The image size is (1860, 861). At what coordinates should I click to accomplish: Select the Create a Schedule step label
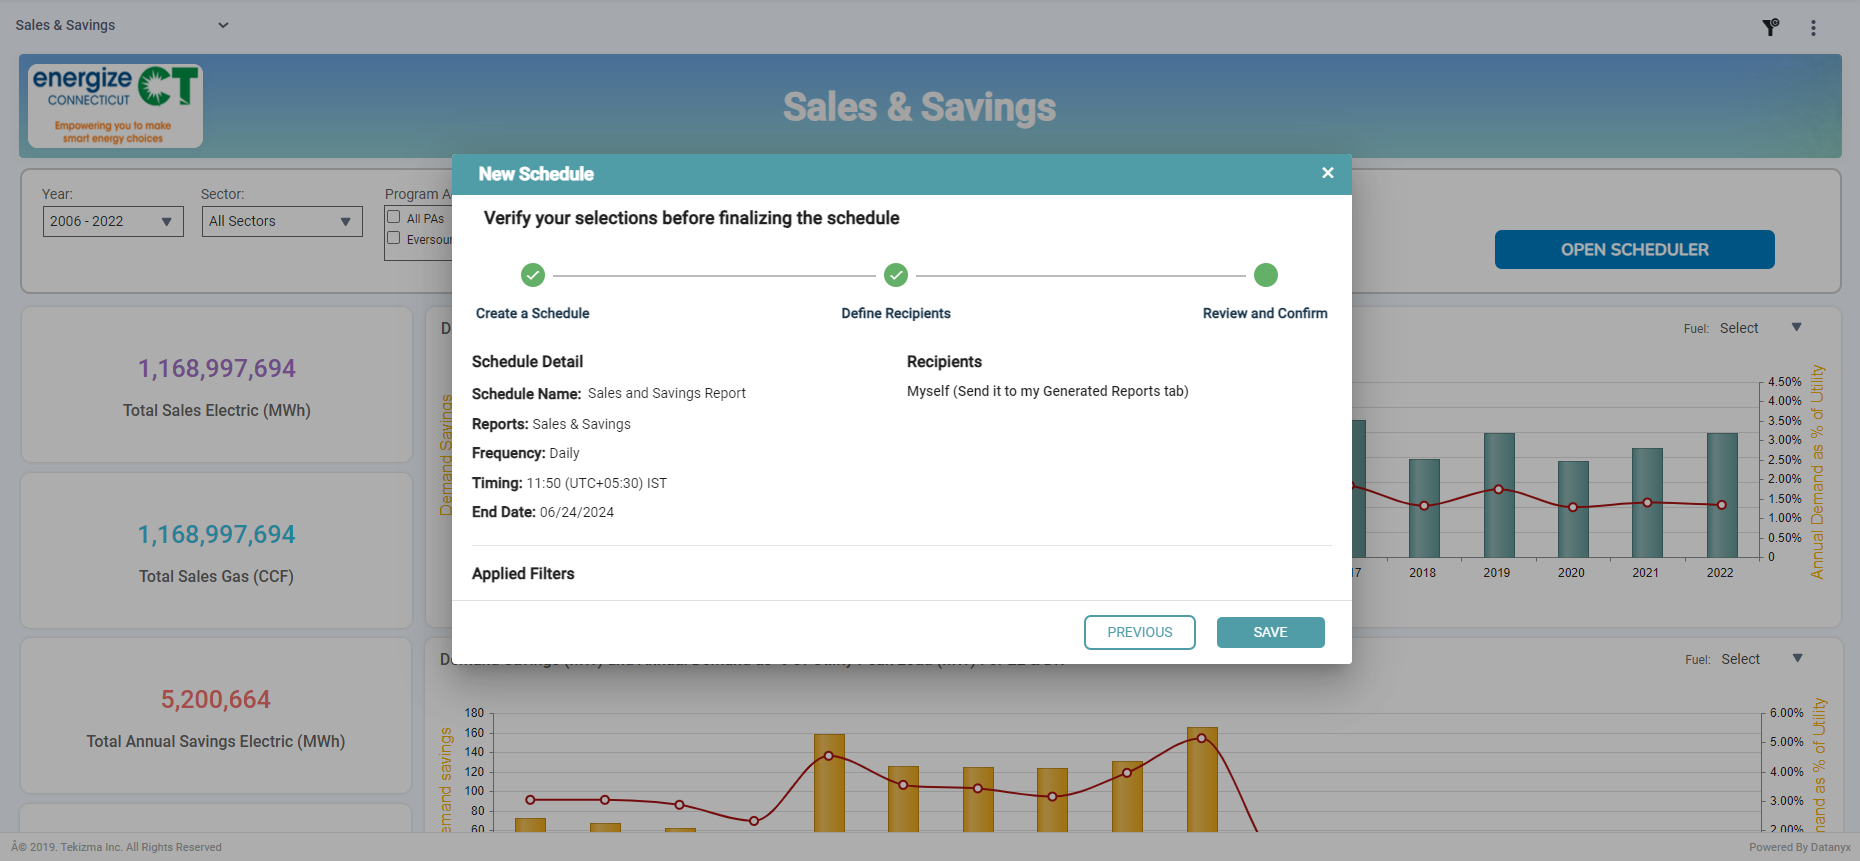(532, 313)
